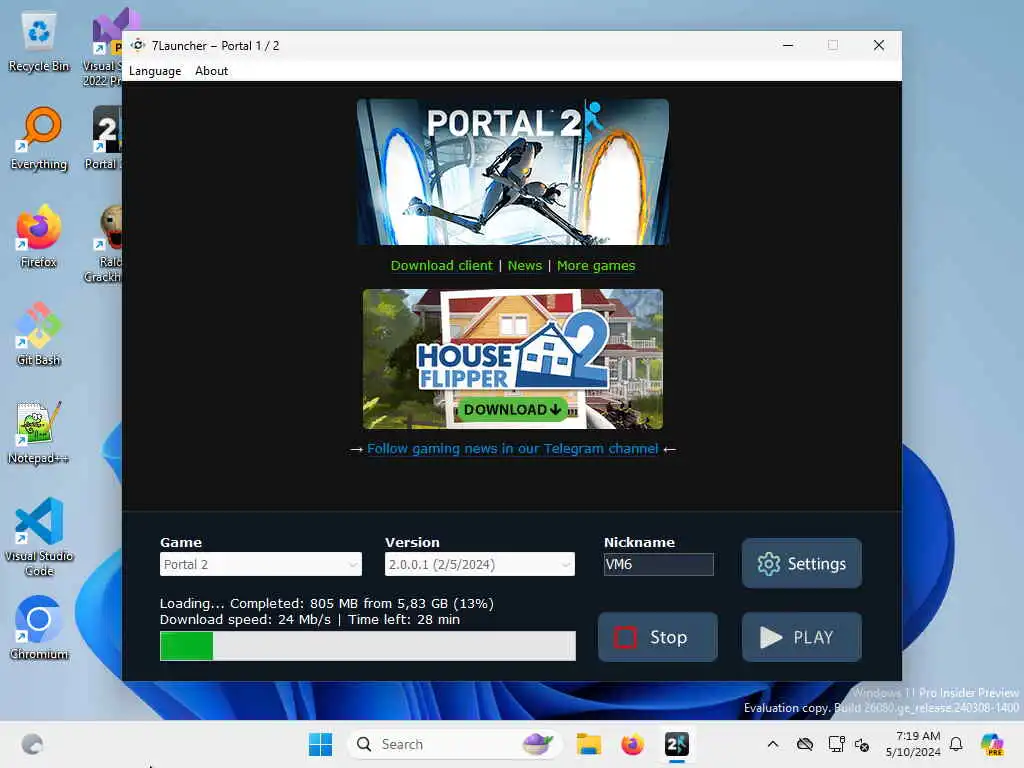Show hidden system tray icons

pyautogui.click(x=773, y=744)
